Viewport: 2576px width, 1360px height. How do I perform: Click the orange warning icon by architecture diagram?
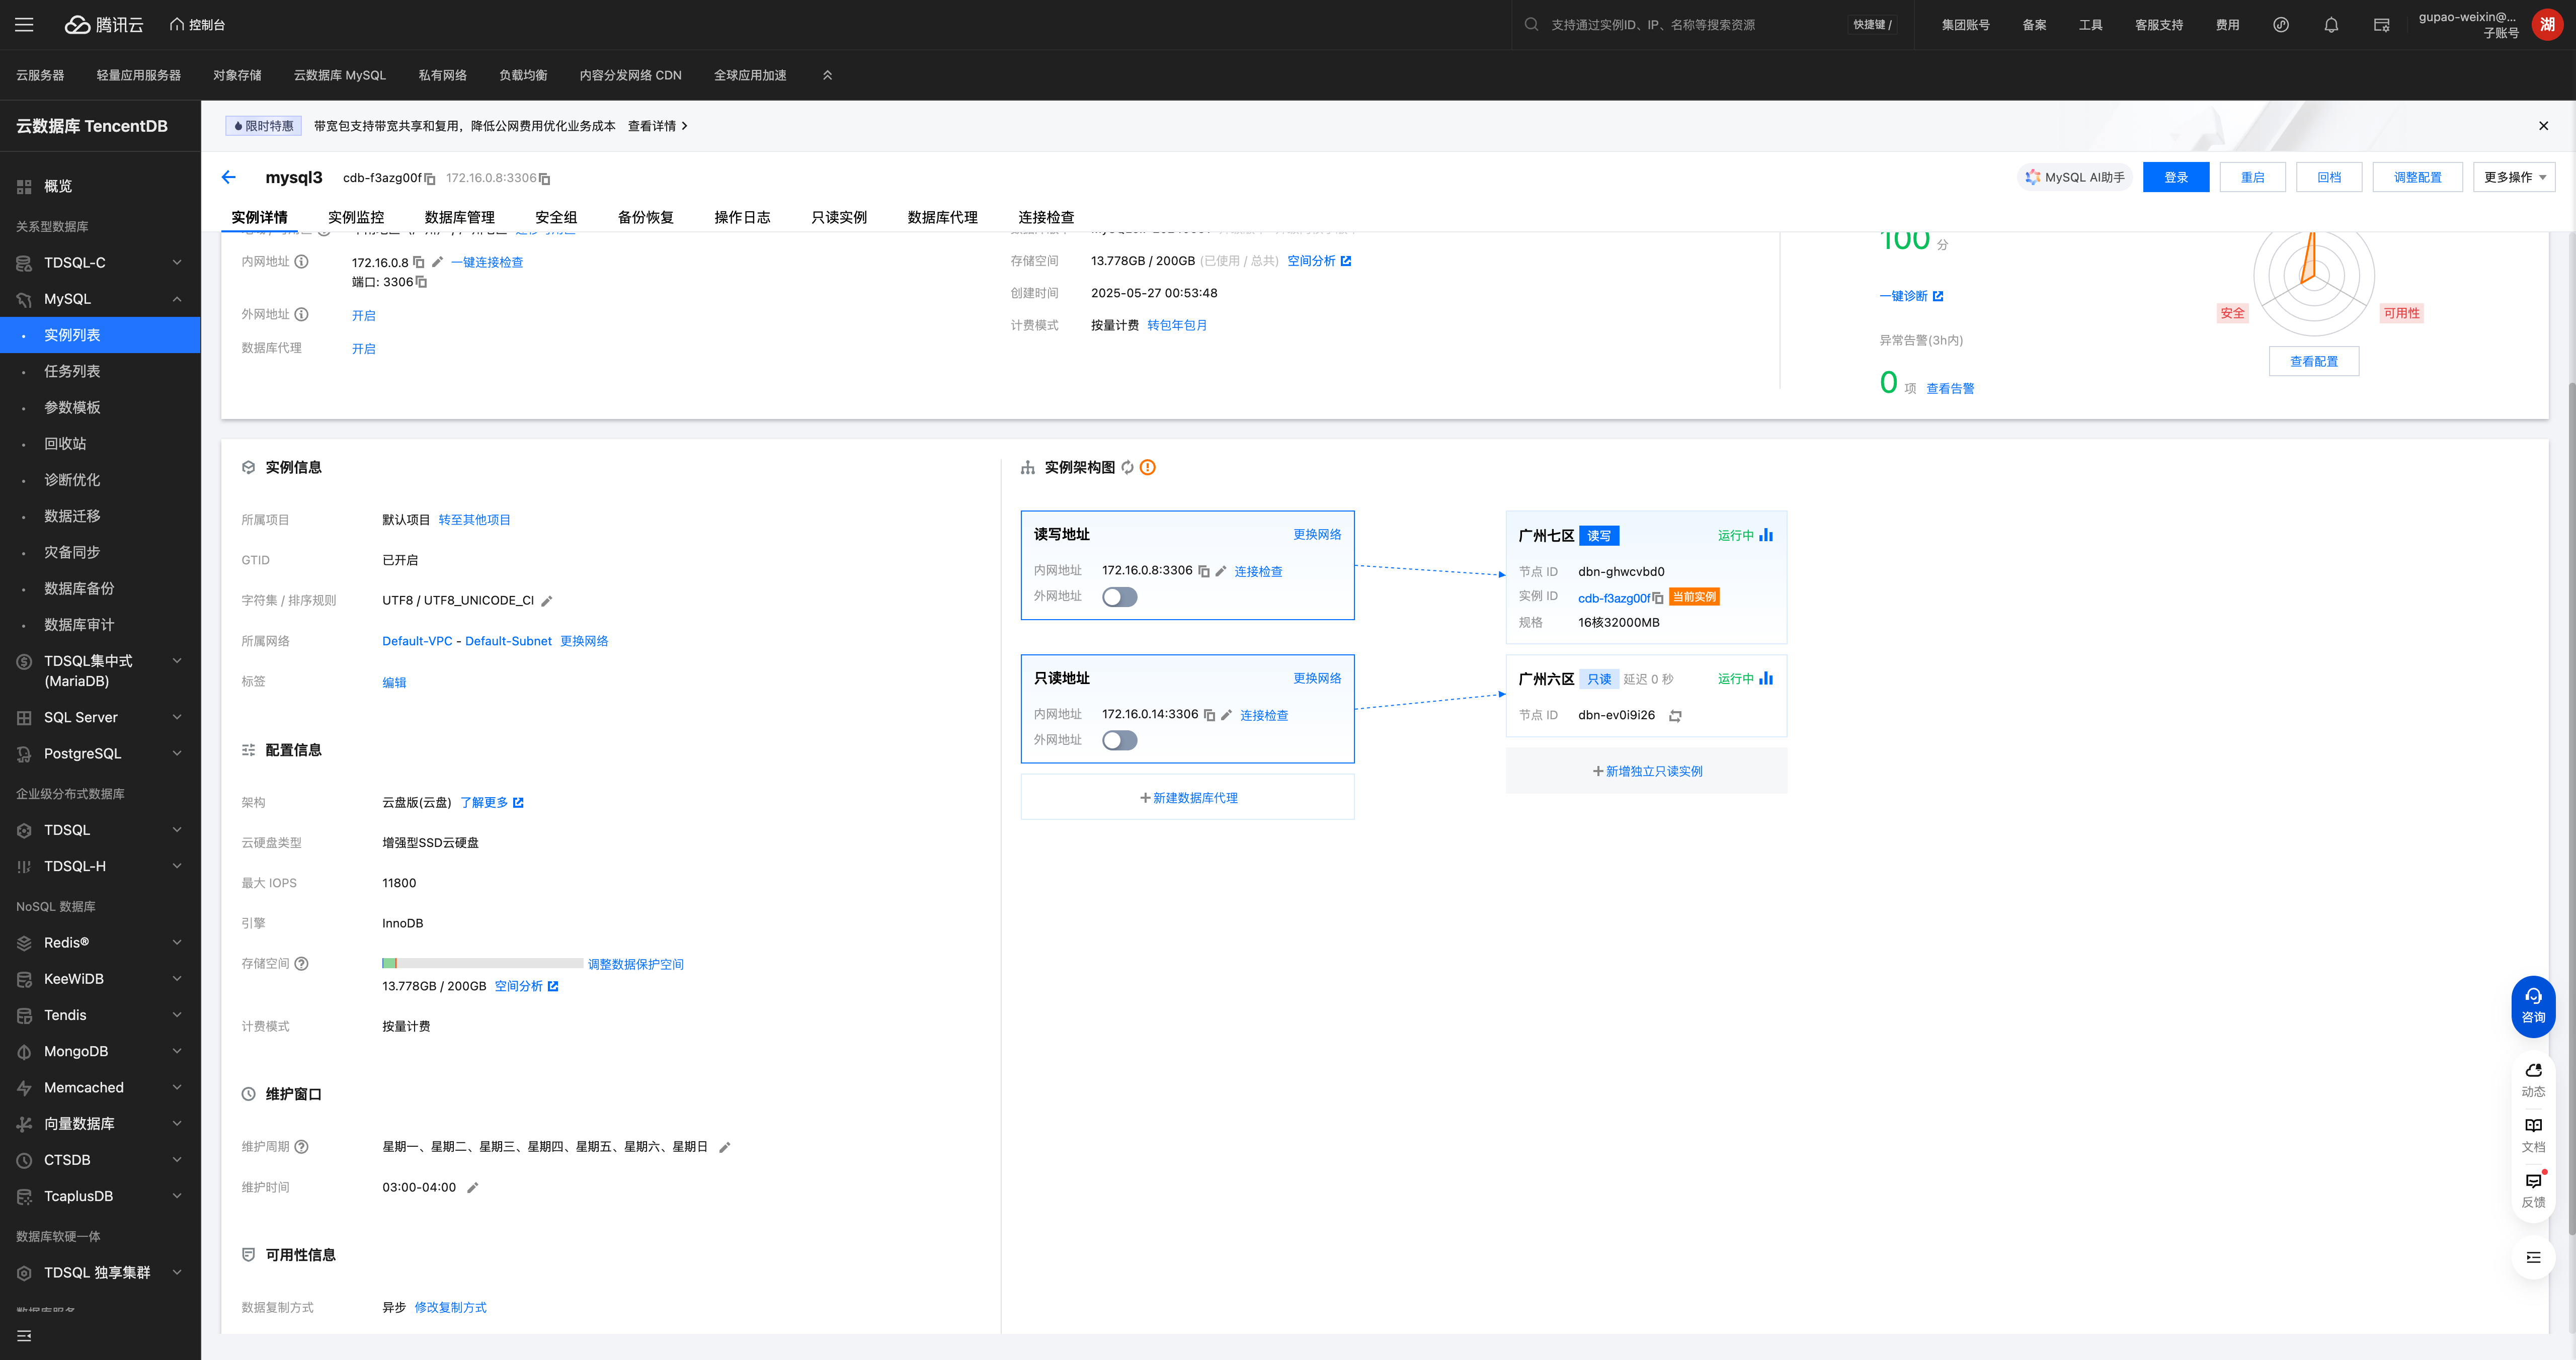click(1148, 467)
